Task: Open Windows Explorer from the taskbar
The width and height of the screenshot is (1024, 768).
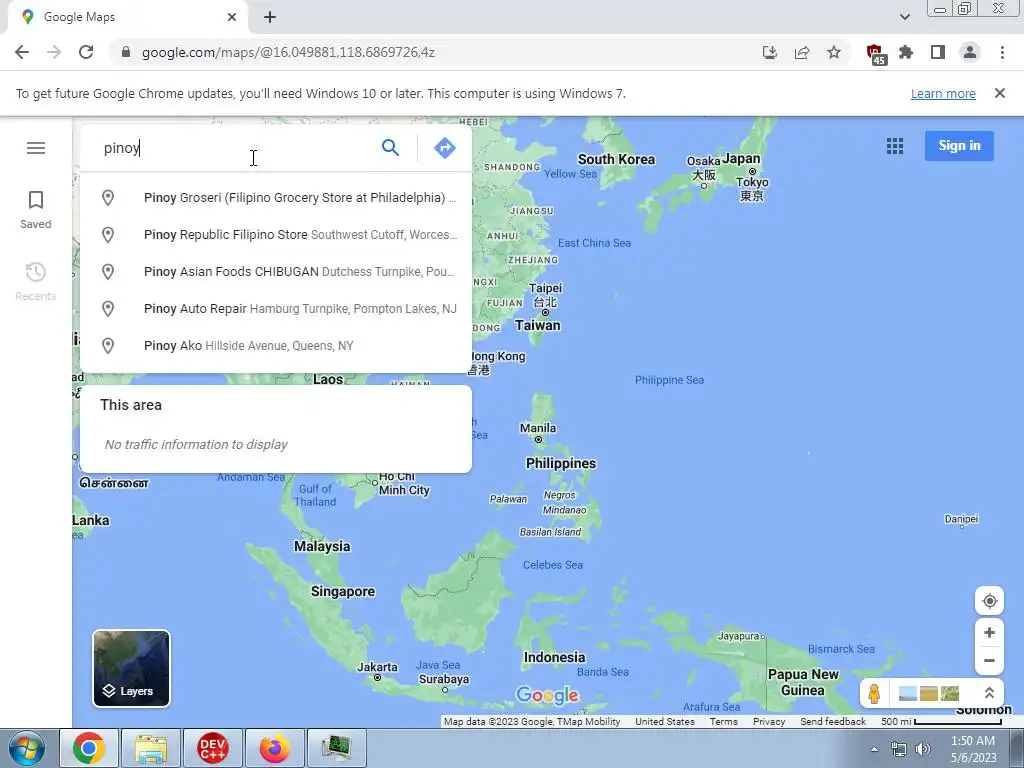Action: click(151, 748)
